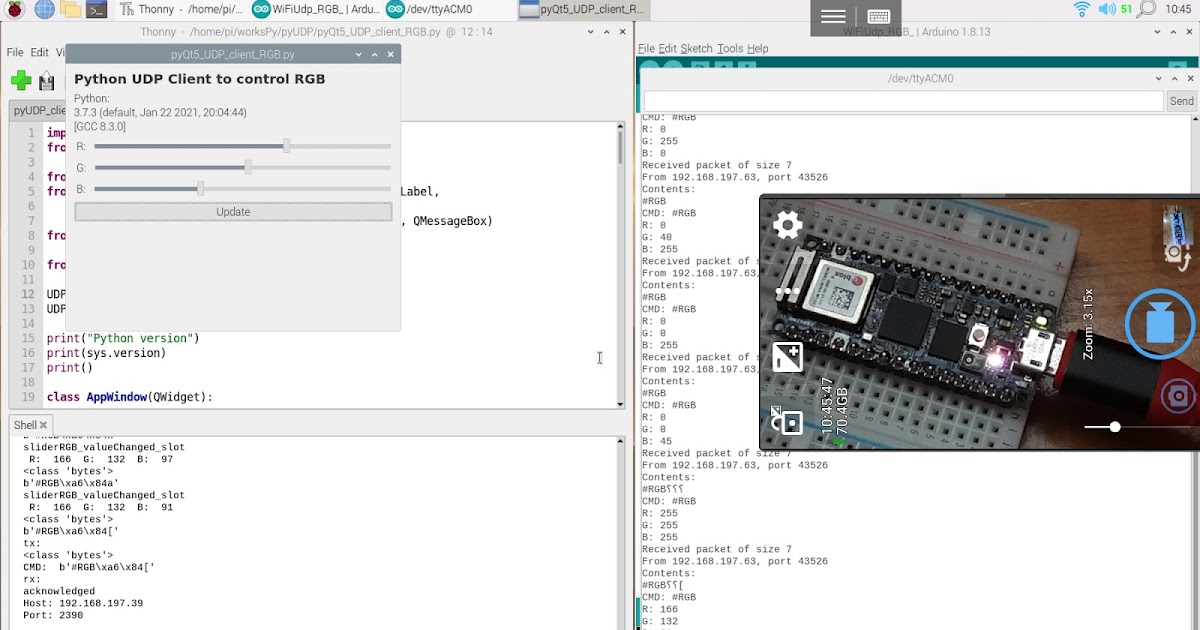Click the Wi-Fi status icon in system tray

[x=1081, y=11]
